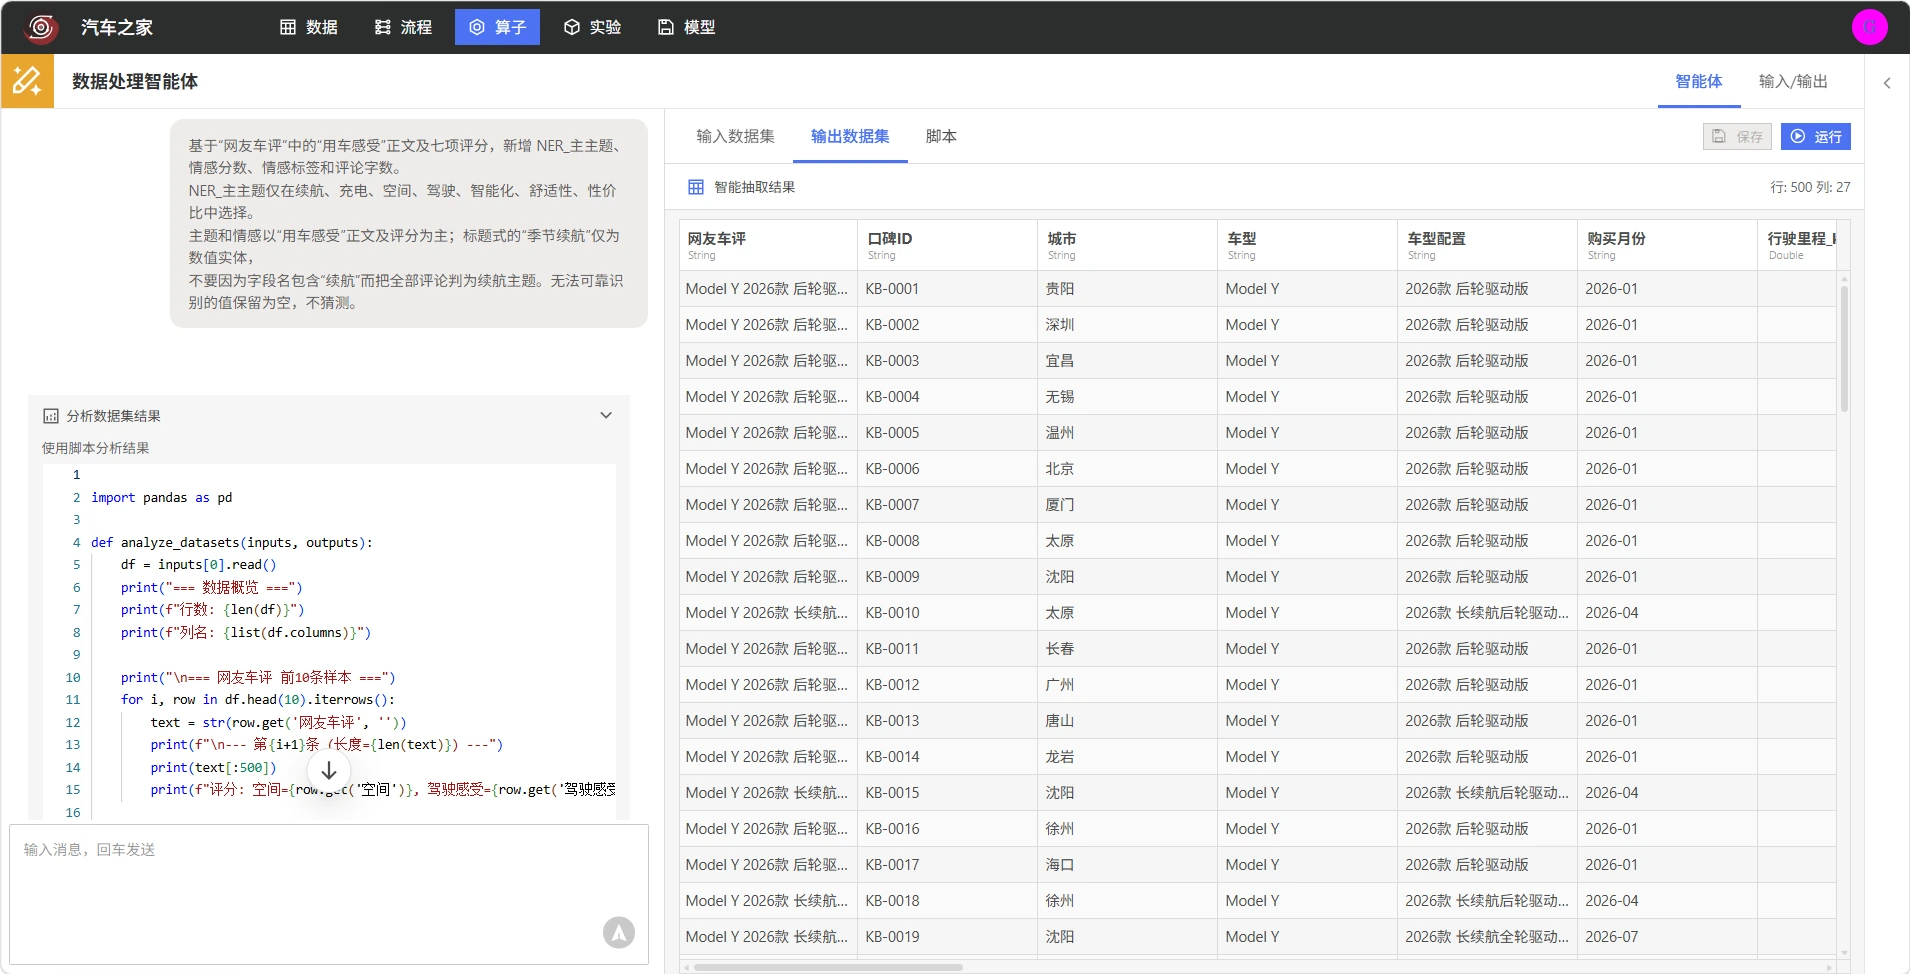Click the 口碑ID column header
Image resolution: width=1910 pixels, height=974 pixels.
(947, 245)
